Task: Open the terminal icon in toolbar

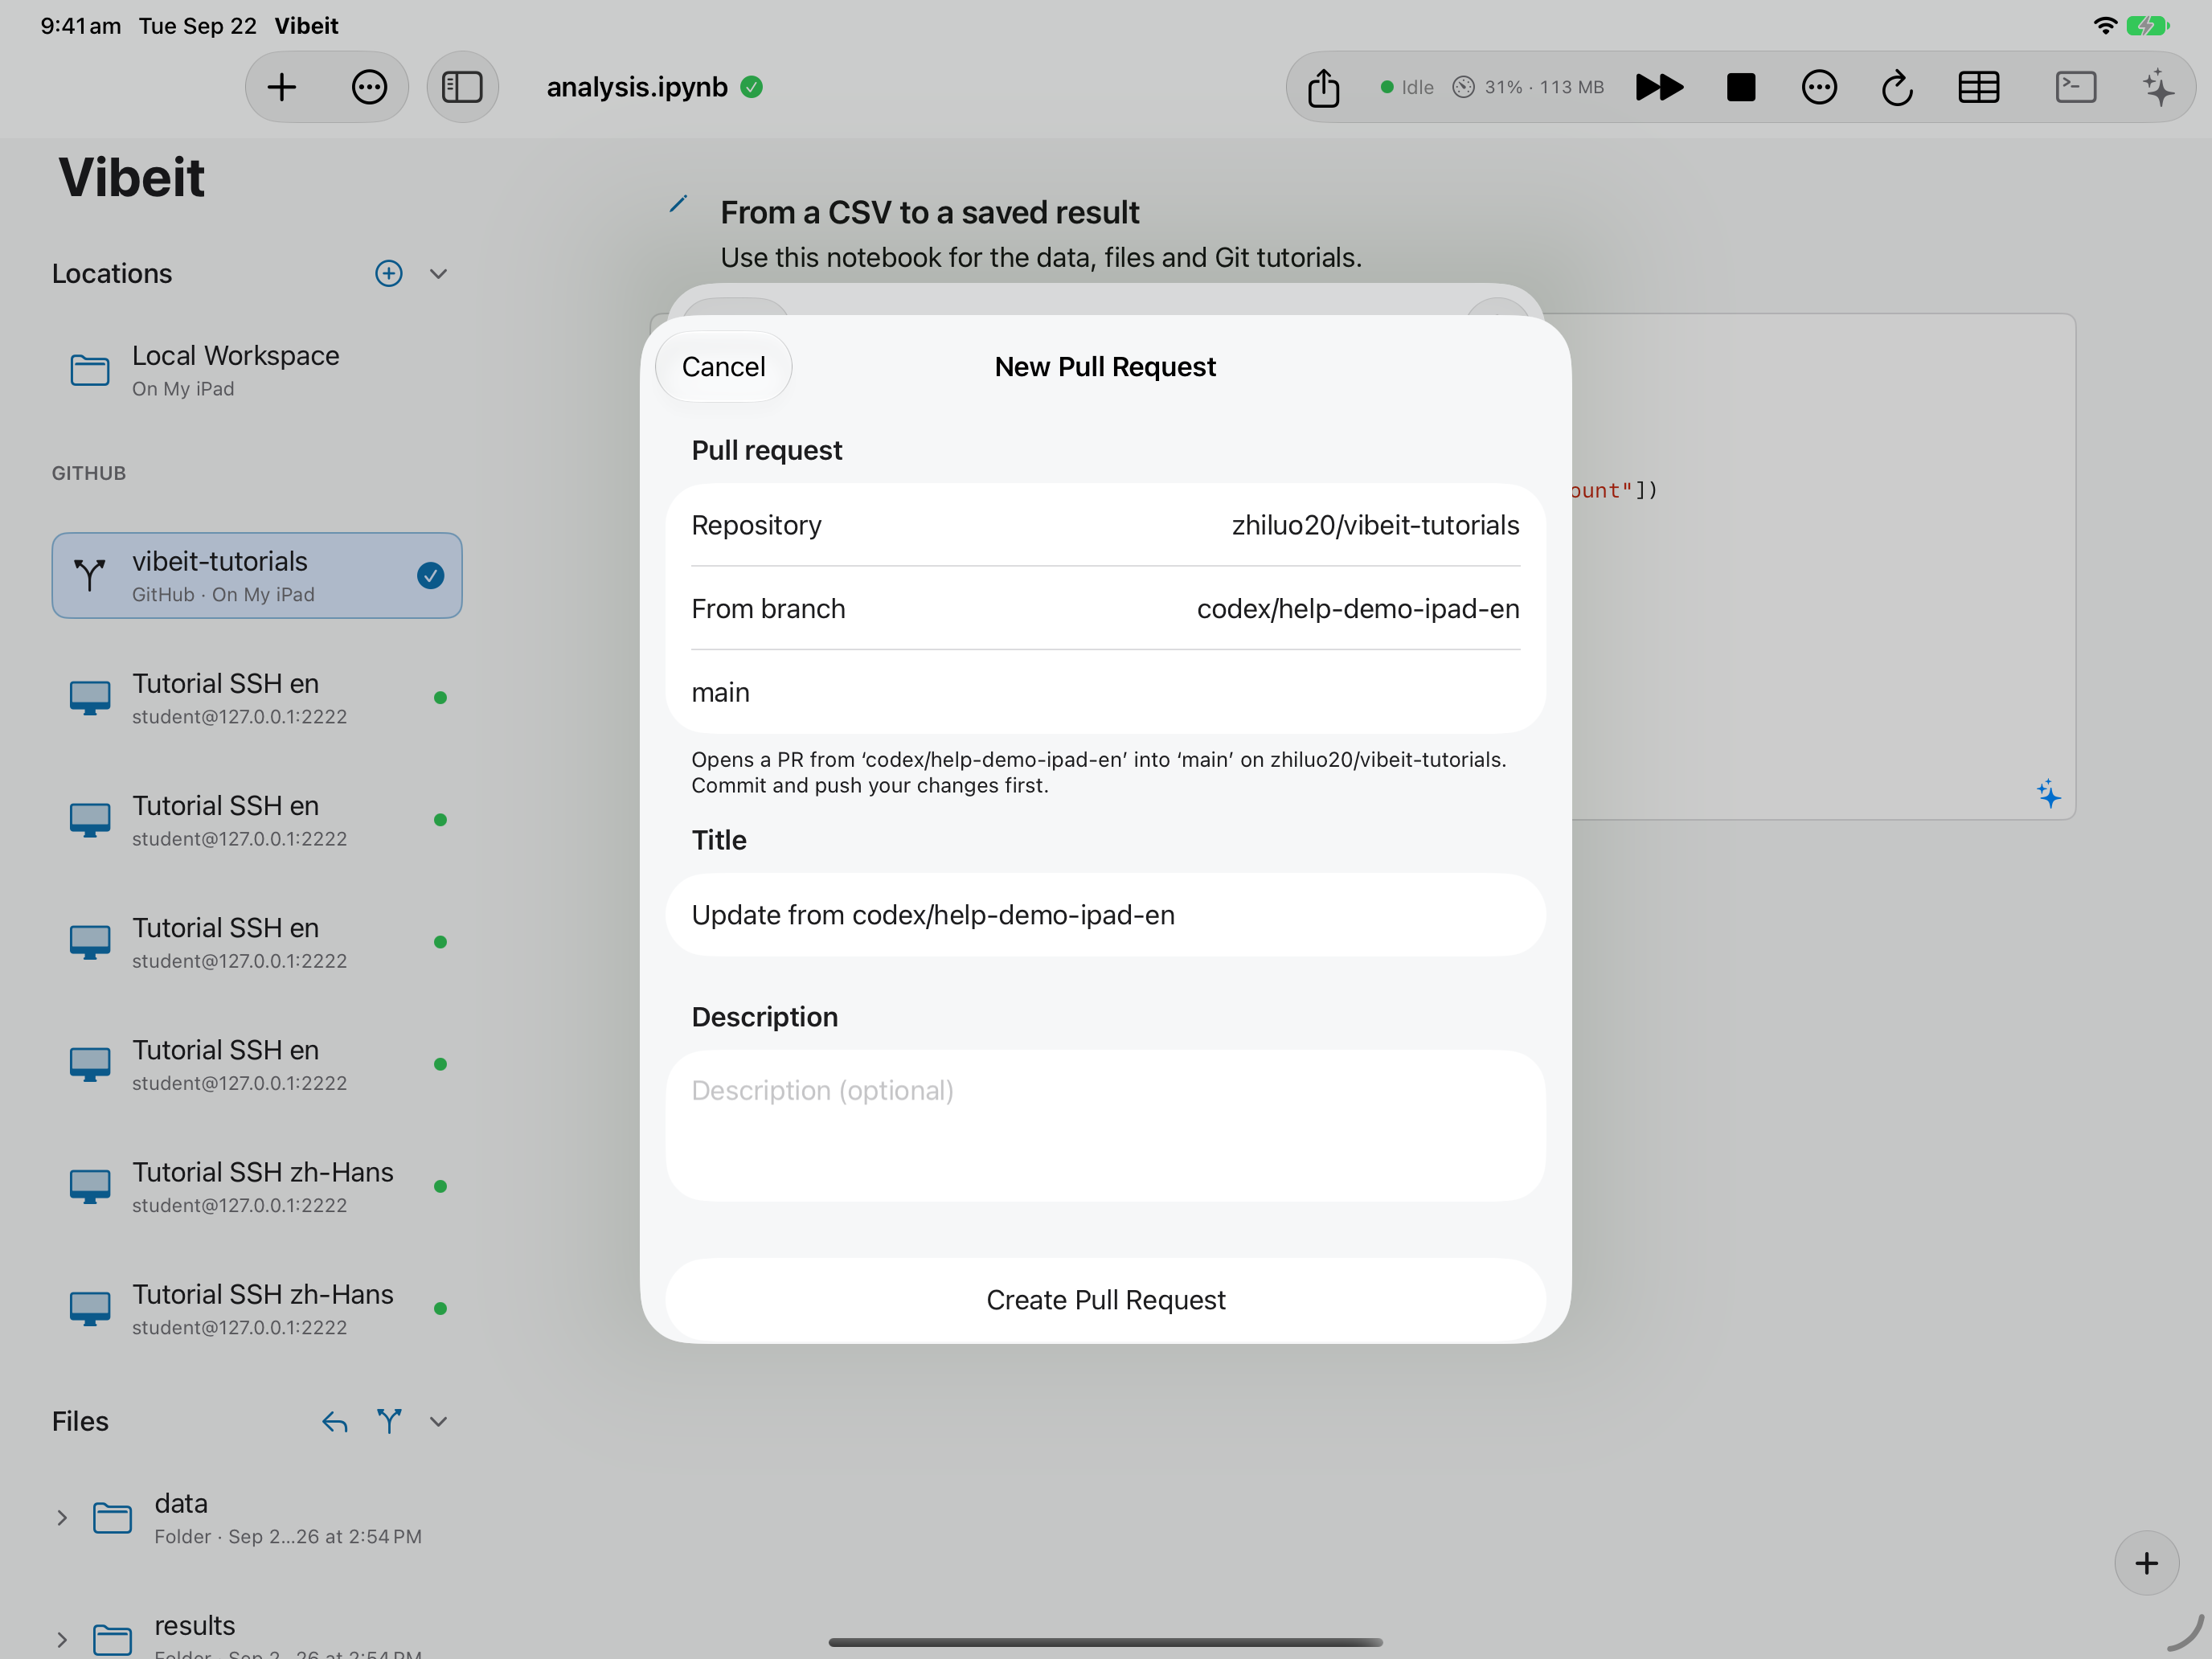Action: (x=2076, y=87)
